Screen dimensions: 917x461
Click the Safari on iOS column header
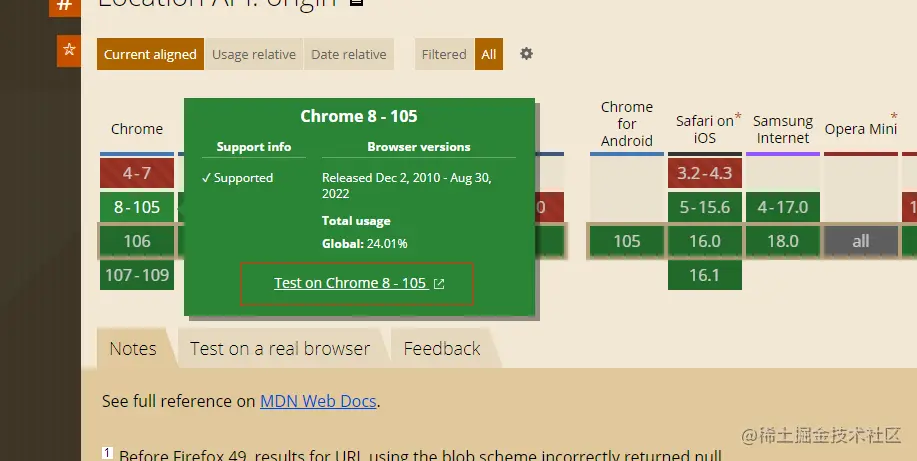(705, 129)
